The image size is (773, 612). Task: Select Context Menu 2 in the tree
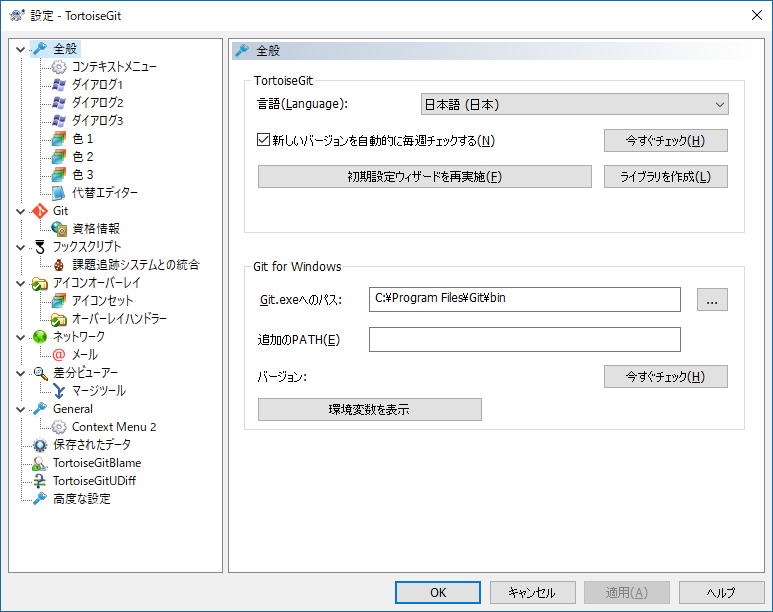(x=114, y=427)
